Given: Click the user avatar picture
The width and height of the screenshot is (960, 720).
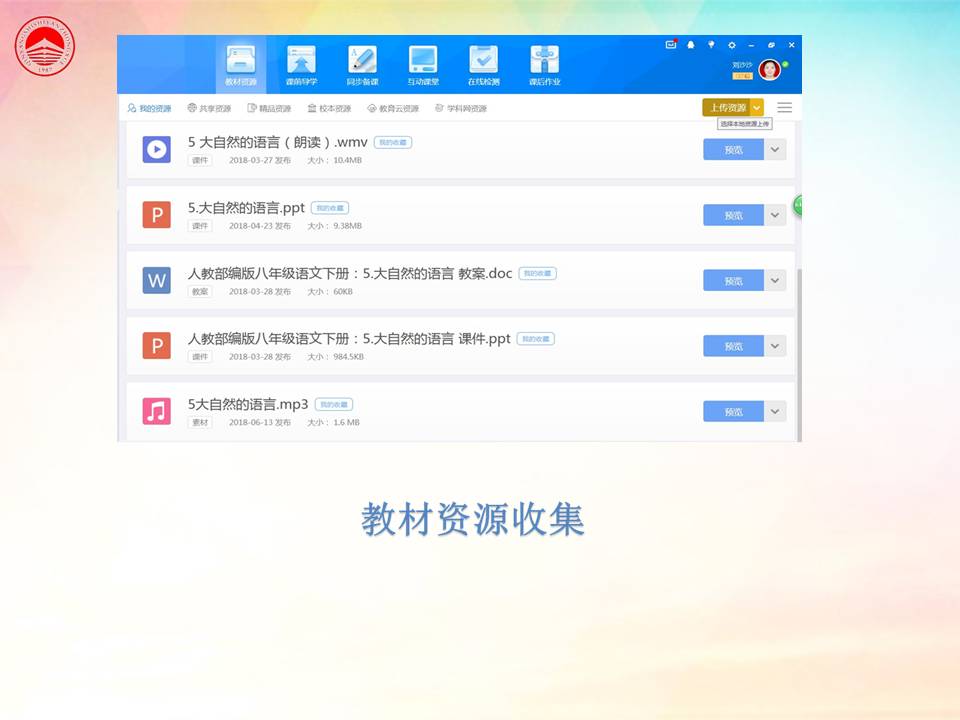Looking at the screenshot, I should [769, 69].
